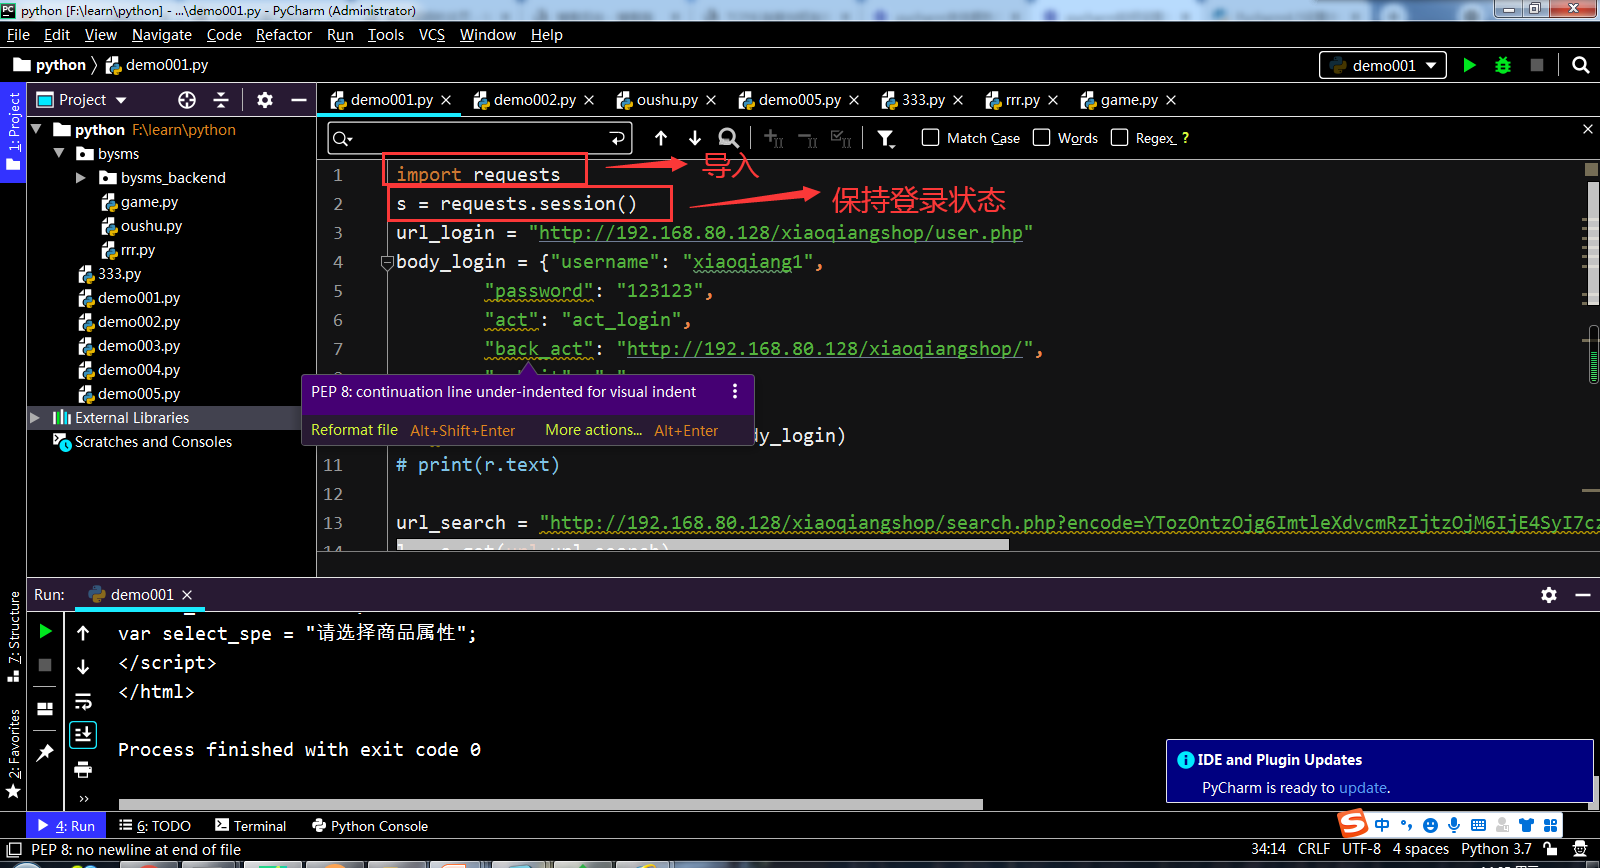Open the VCS menu

click(x=432, y=35)
